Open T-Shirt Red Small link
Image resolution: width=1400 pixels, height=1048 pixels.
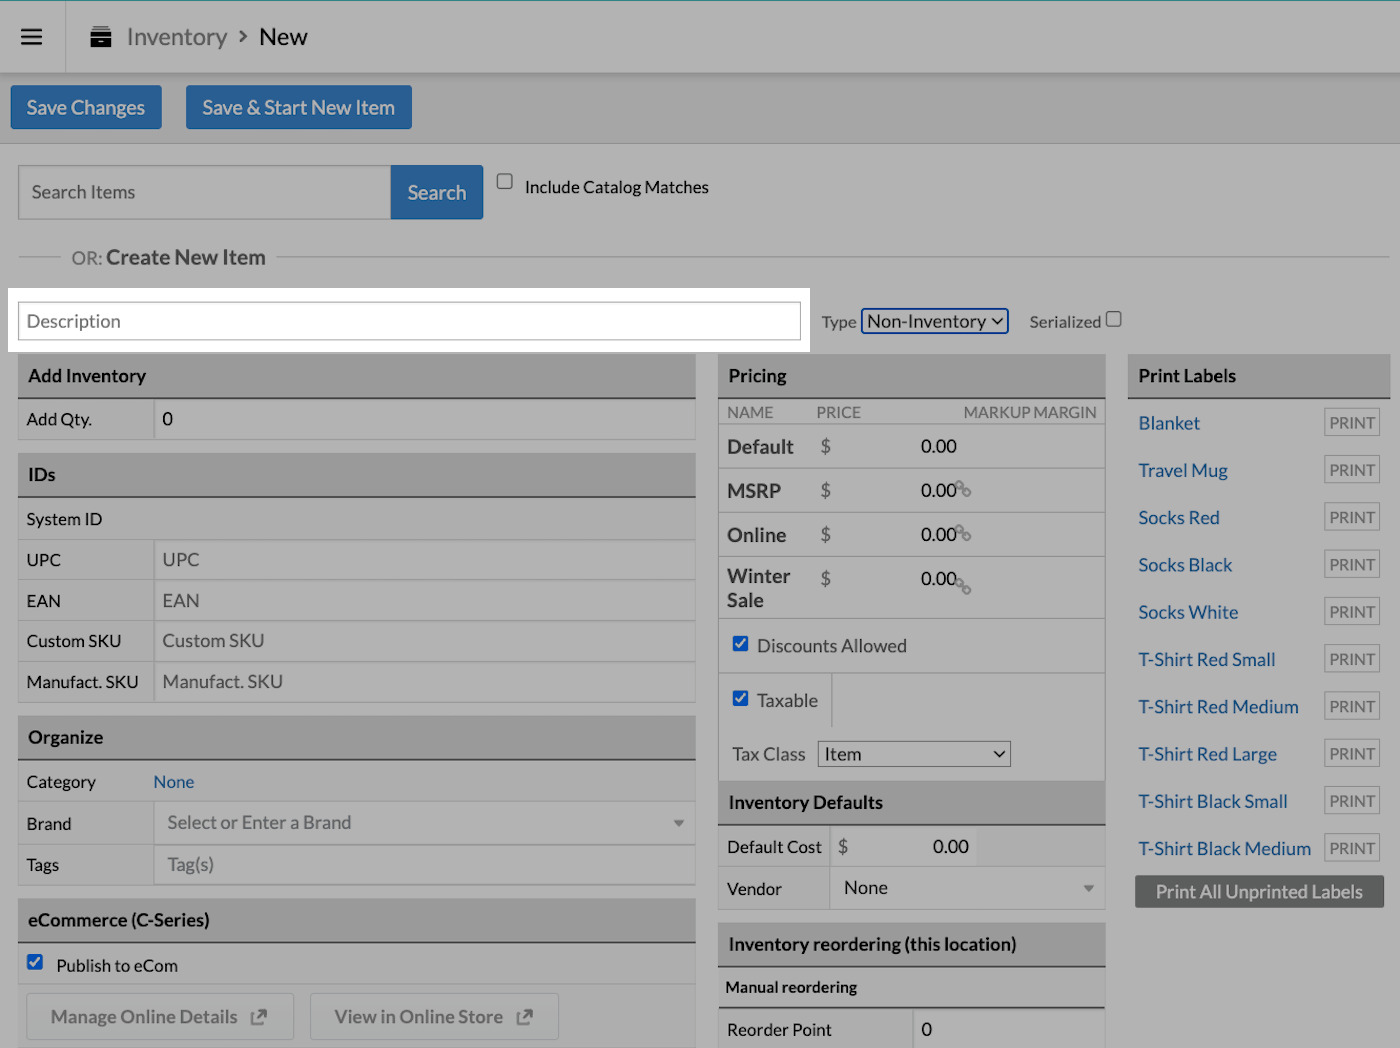coord(1207,660)
